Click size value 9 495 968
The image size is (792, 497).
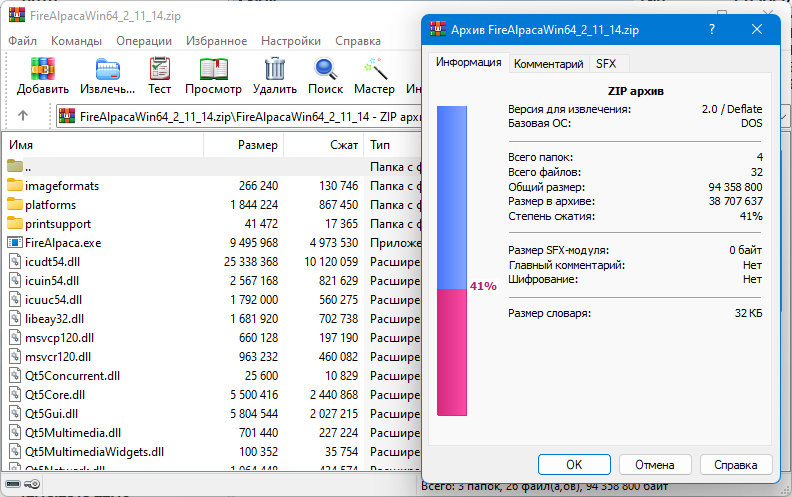point(254,242)
